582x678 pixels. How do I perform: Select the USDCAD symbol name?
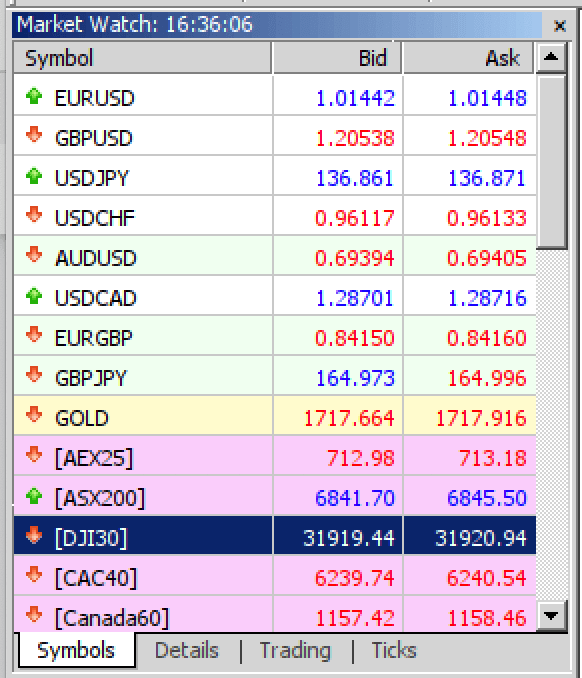point(96,298)
